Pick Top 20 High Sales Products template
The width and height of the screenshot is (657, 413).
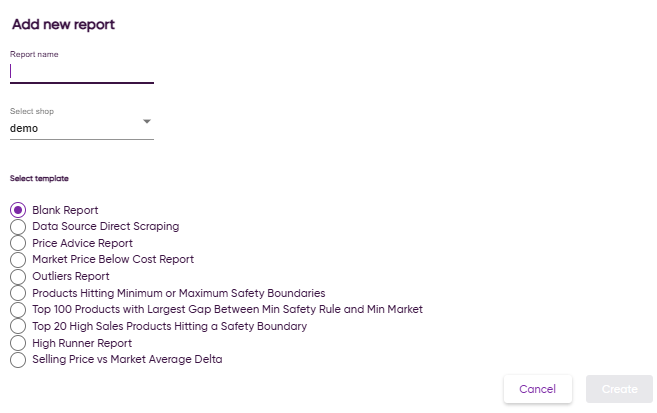18,326
